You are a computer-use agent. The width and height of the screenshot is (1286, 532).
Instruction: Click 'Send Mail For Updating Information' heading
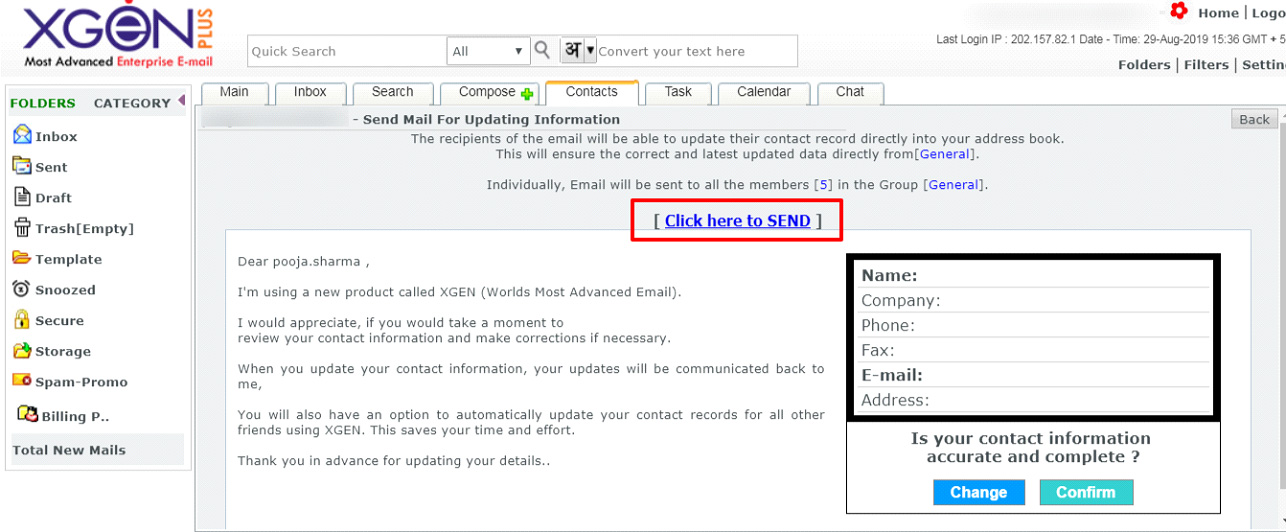point(491,119)
